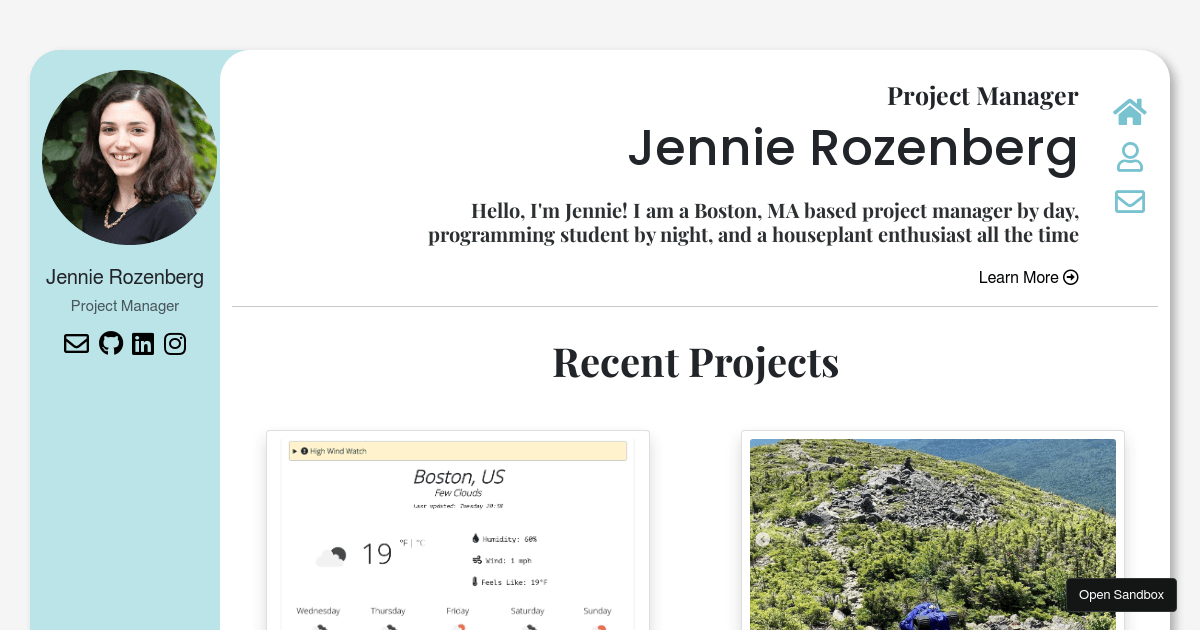Click the Home icon in the right navigation
This screenshot has width=1200, height=630.
tap(1129, 111)
